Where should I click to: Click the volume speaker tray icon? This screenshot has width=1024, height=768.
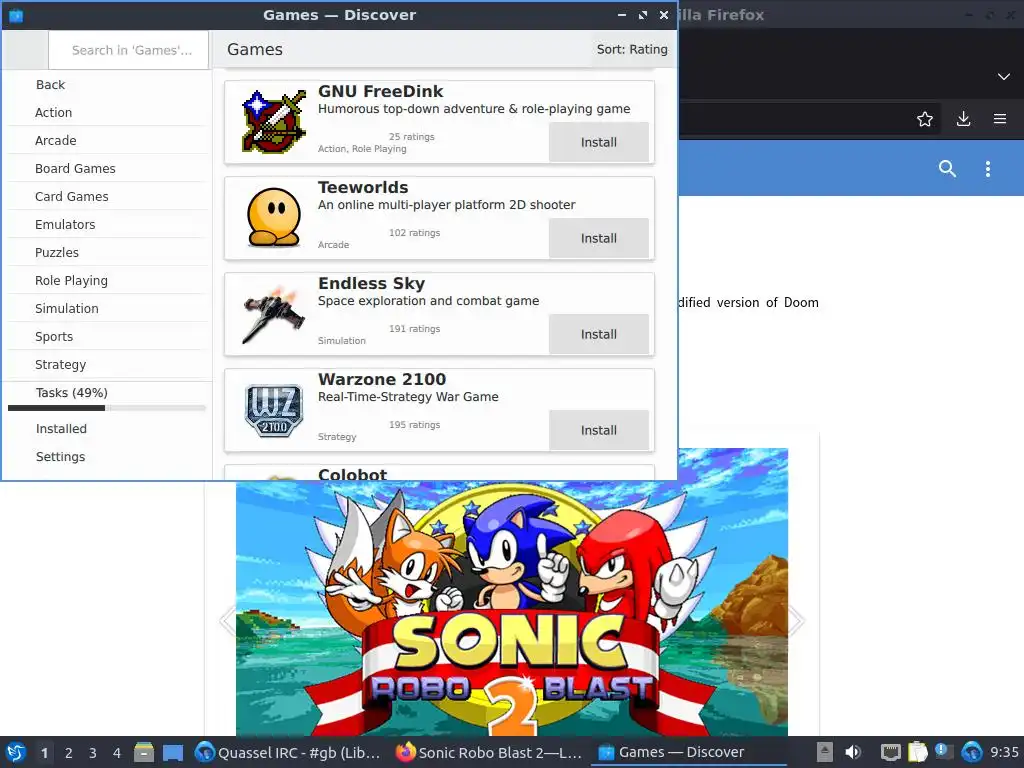click(x=853, y=752)
